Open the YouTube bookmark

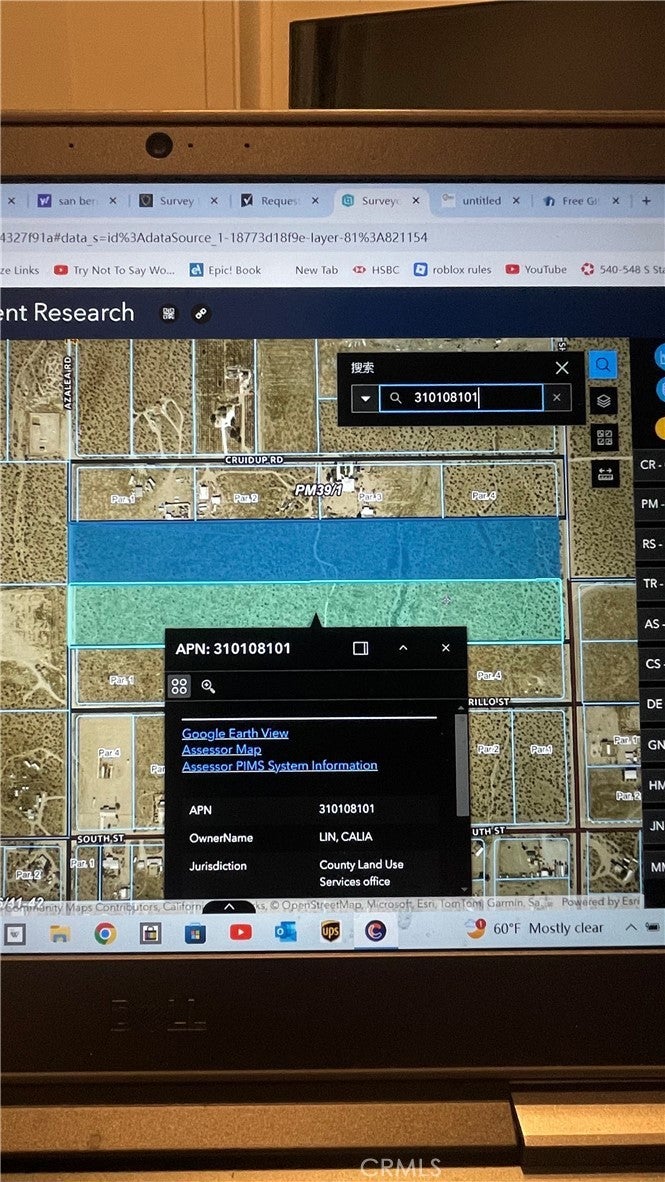click(536, 269)
